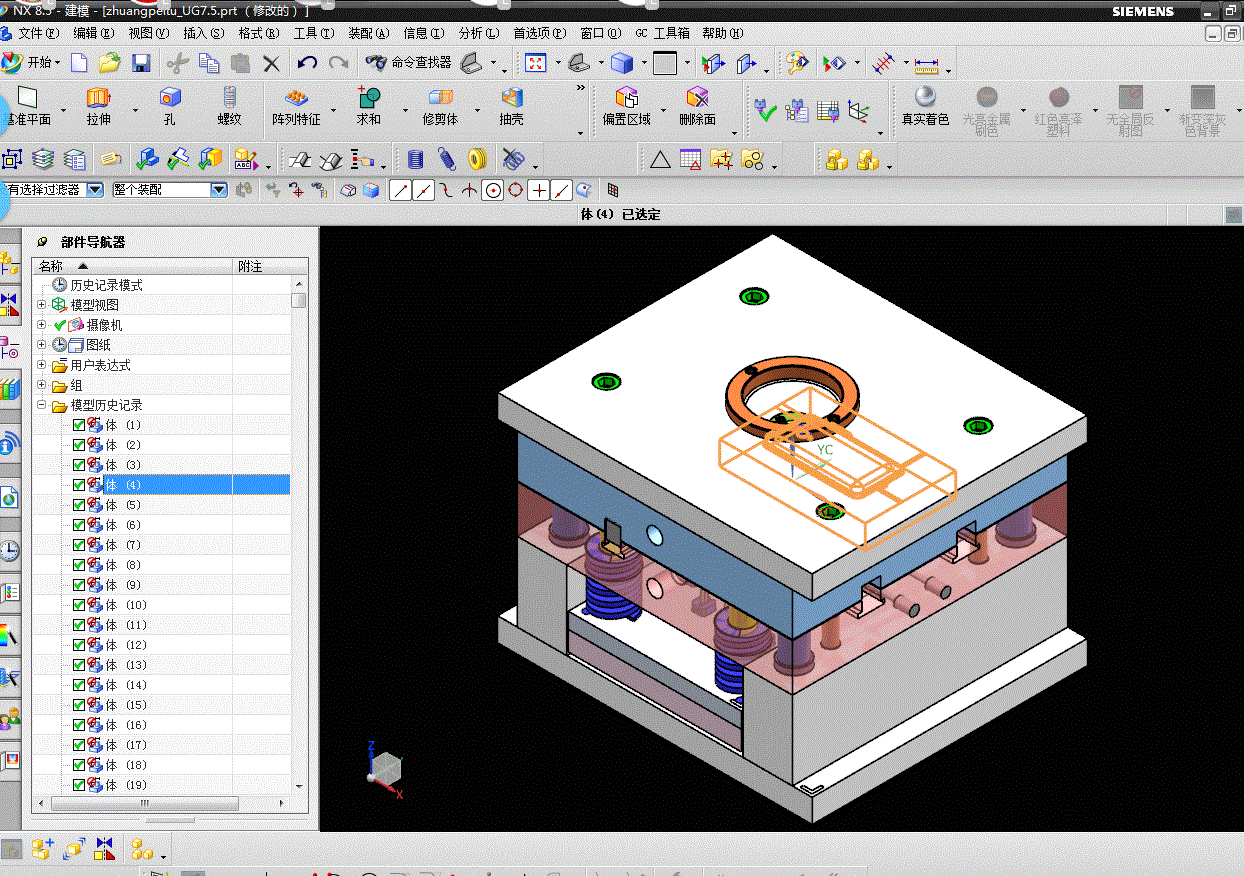The image size is (1244, 876).
Task: Expand the 用户表达式 tree node
Action: click(x=42, y=365)
